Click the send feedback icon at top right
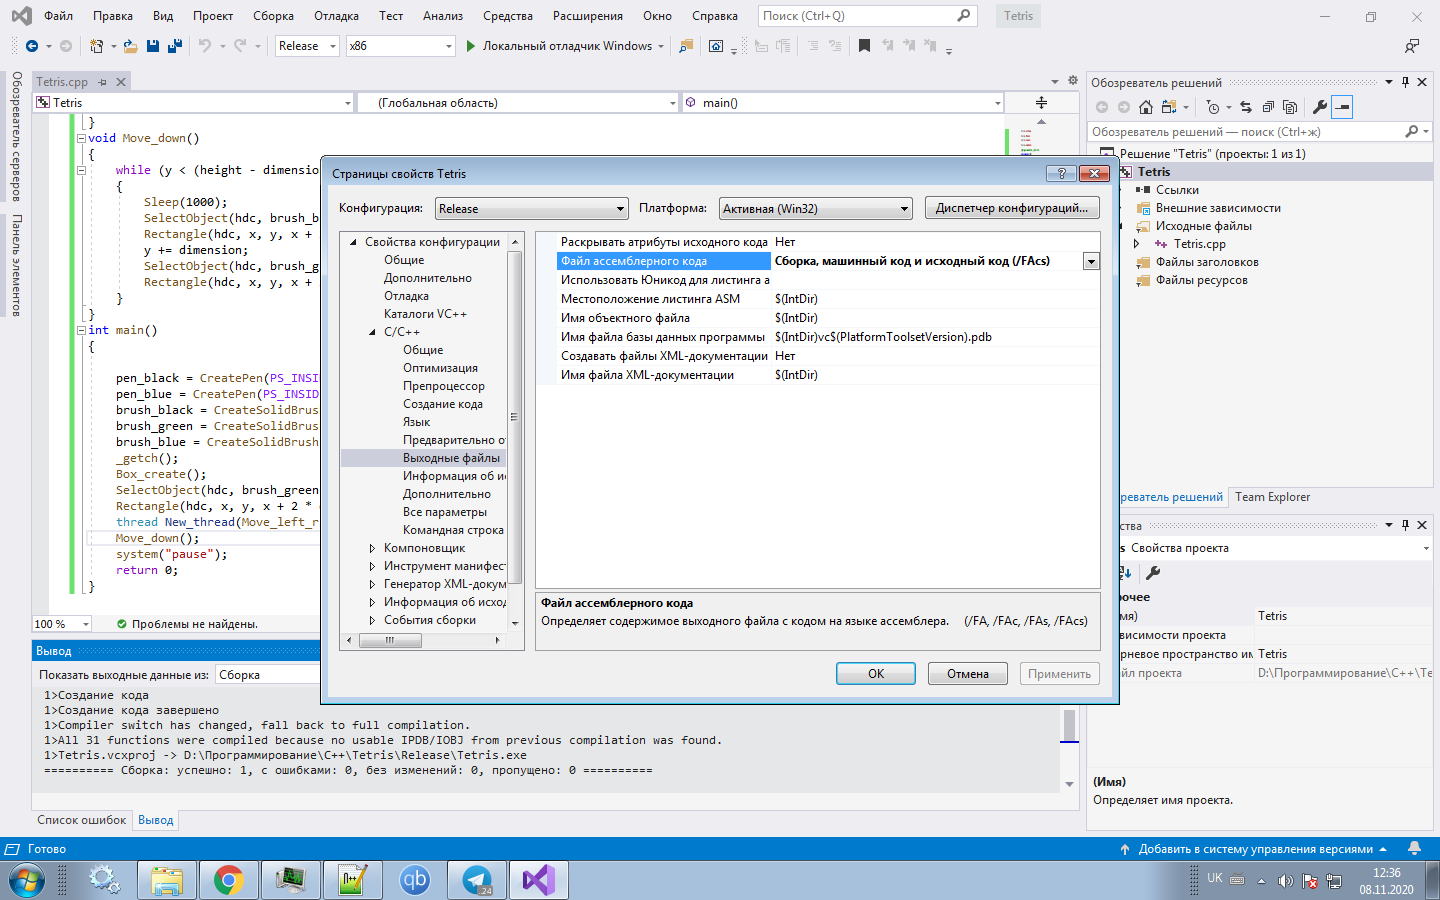This screenshot has height=900, width=1440. (1412, 46)
